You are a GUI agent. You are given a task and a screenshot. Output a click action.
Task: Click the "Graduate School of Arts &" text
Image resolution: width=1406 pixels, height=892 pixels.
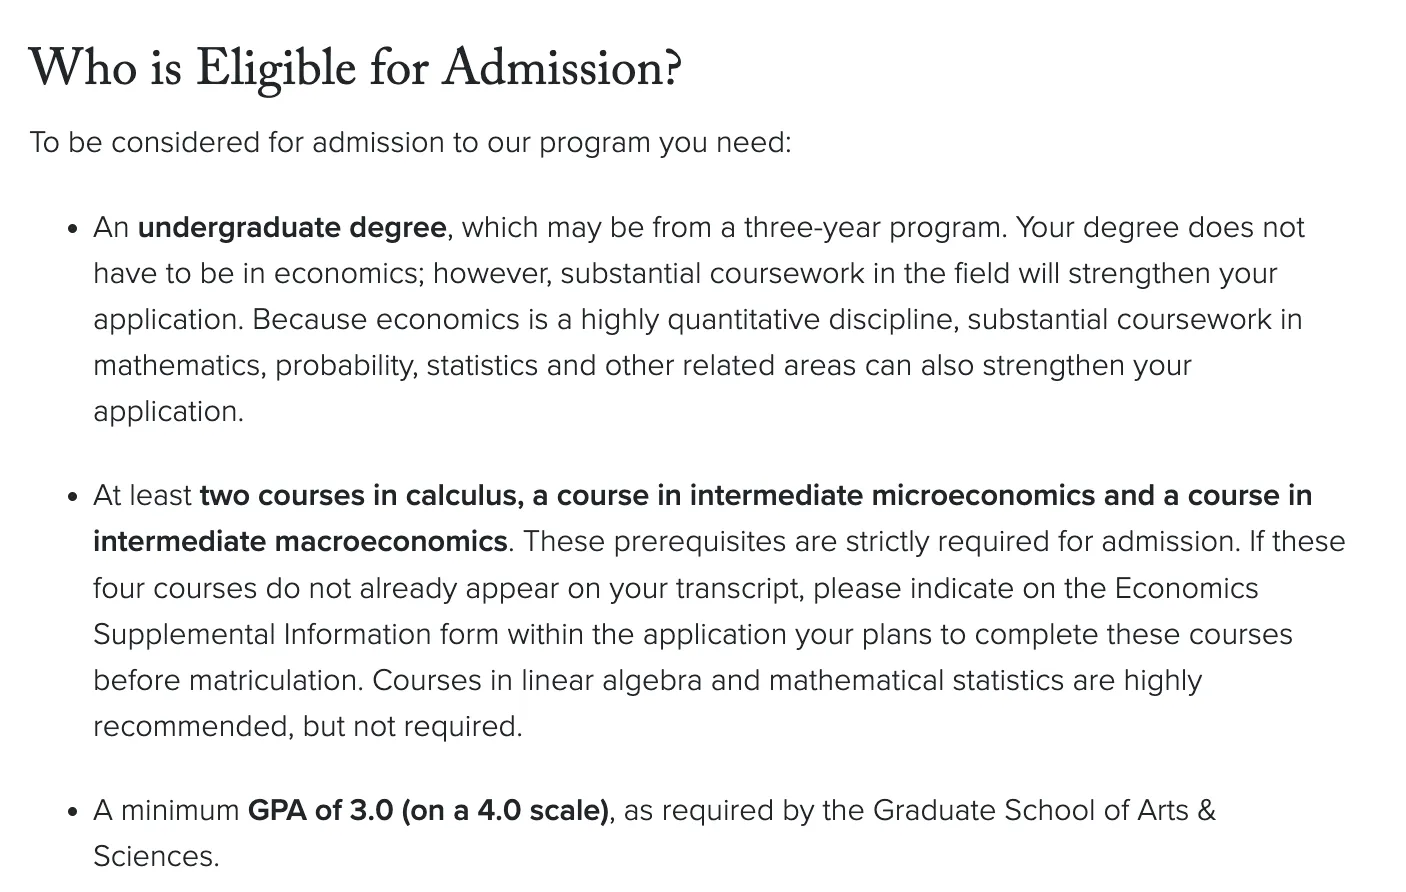(x=1044, y=809)
